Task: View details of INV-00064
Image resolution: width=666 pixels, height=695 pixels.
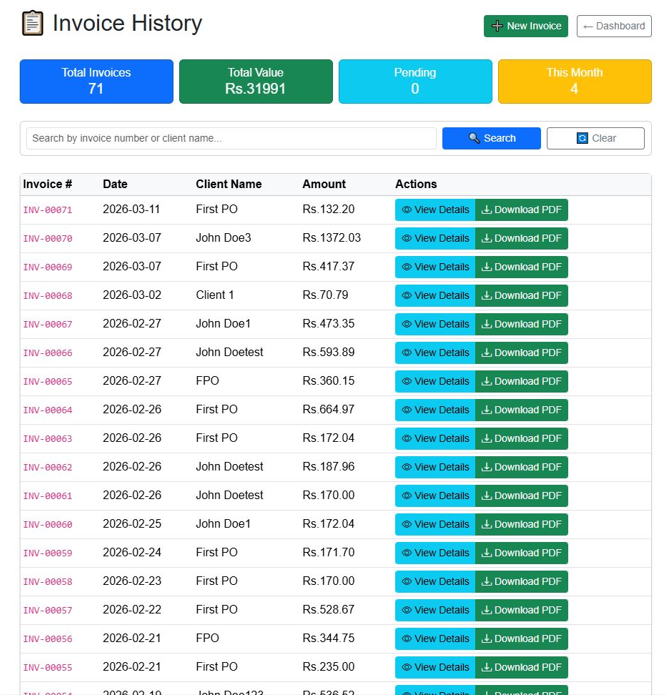Action: 435,410
